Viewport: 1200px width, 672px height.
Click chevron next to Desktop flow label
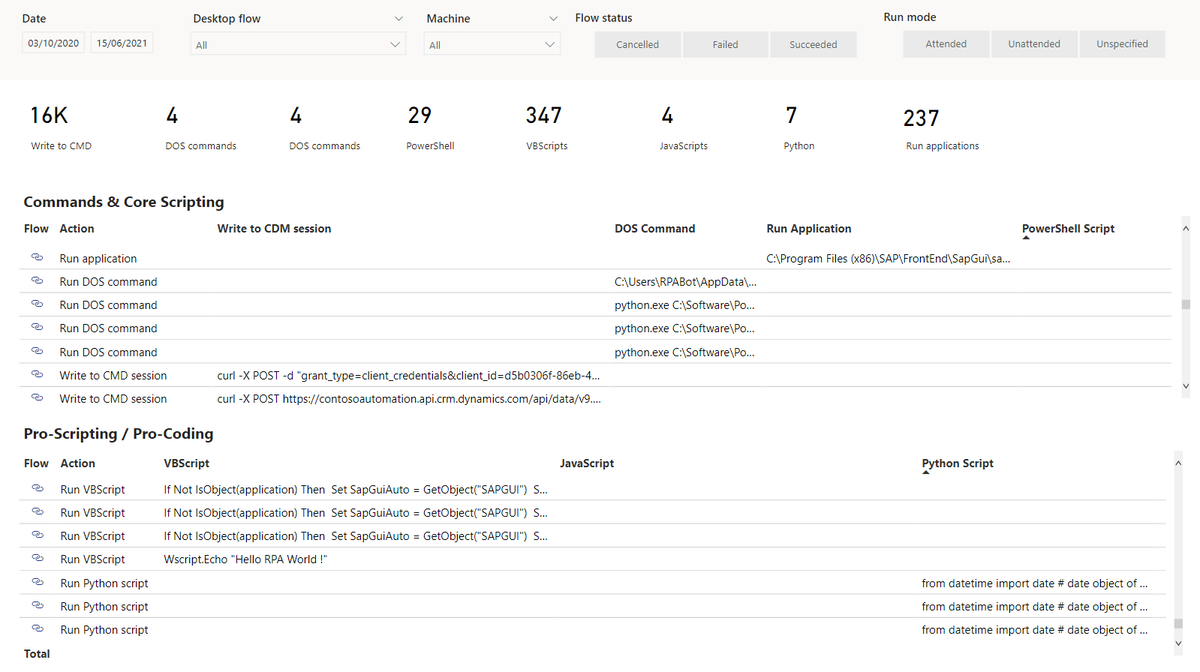(399, 18)
